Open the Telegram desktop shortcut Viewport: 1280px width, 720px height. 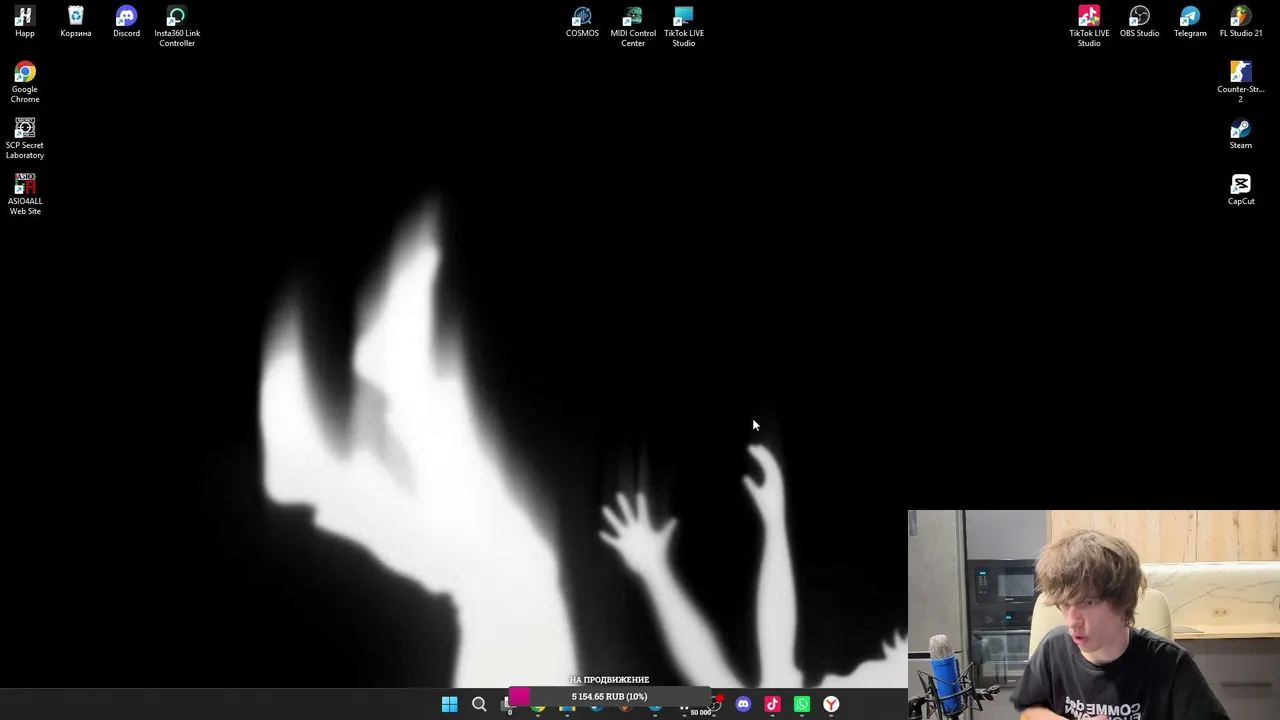coord(1190,22)
